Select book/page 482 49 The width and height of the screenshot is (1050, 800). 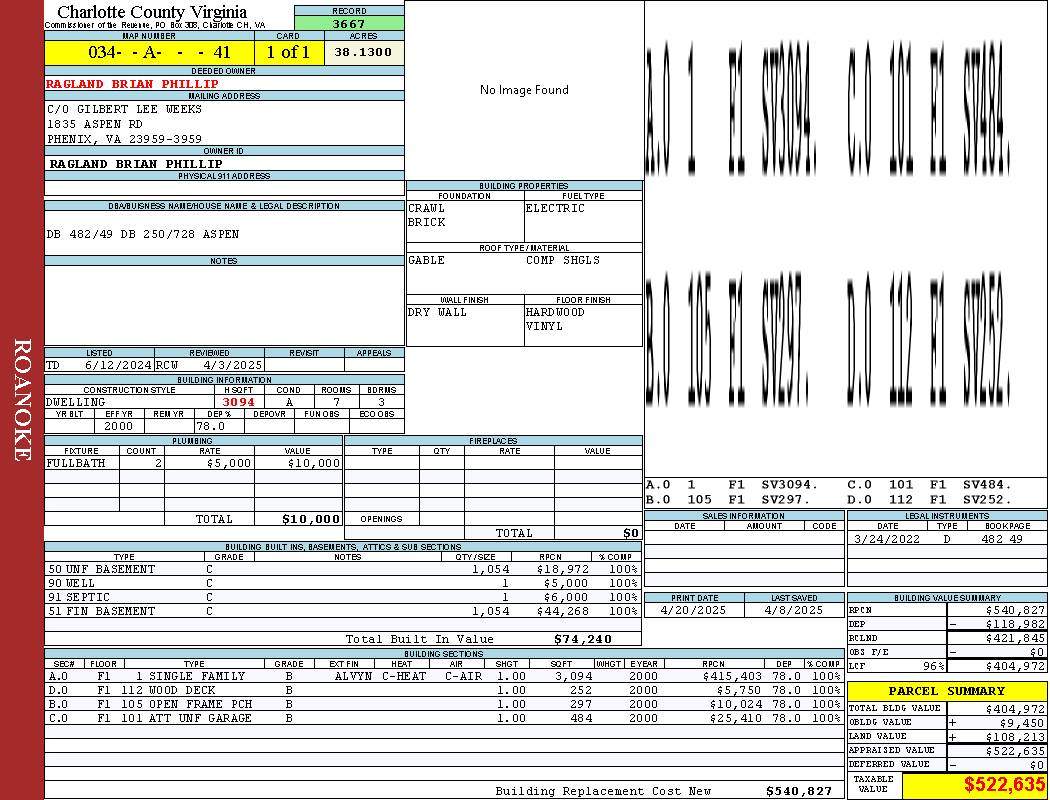[1002, 539]
